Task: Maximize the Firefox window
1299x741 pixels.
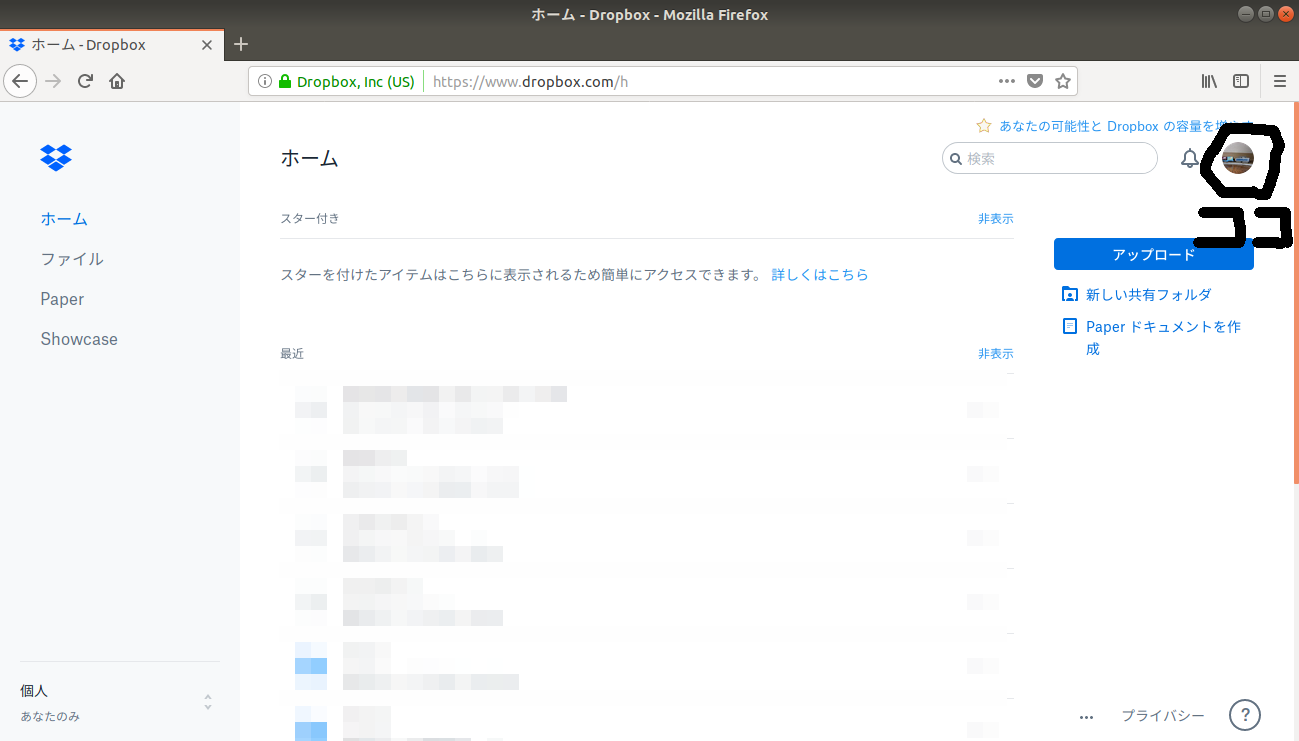Action: coord(1265,14)
